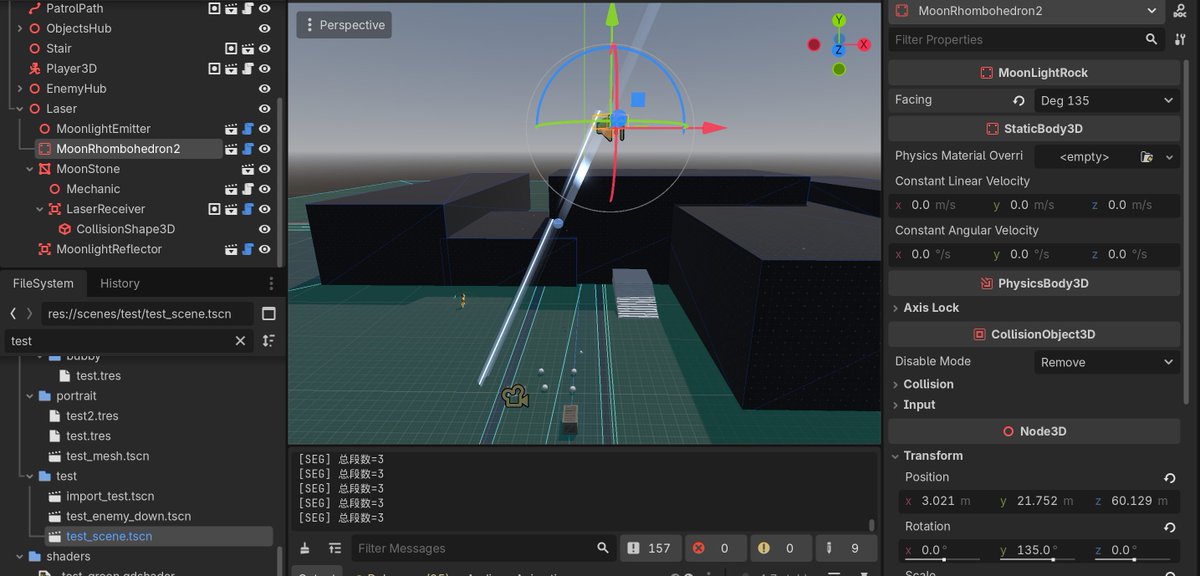Load a Physics Material Override resource
Viewport: 1200px width, 576px height.
pyautogui.click(x=1147, y=157)
